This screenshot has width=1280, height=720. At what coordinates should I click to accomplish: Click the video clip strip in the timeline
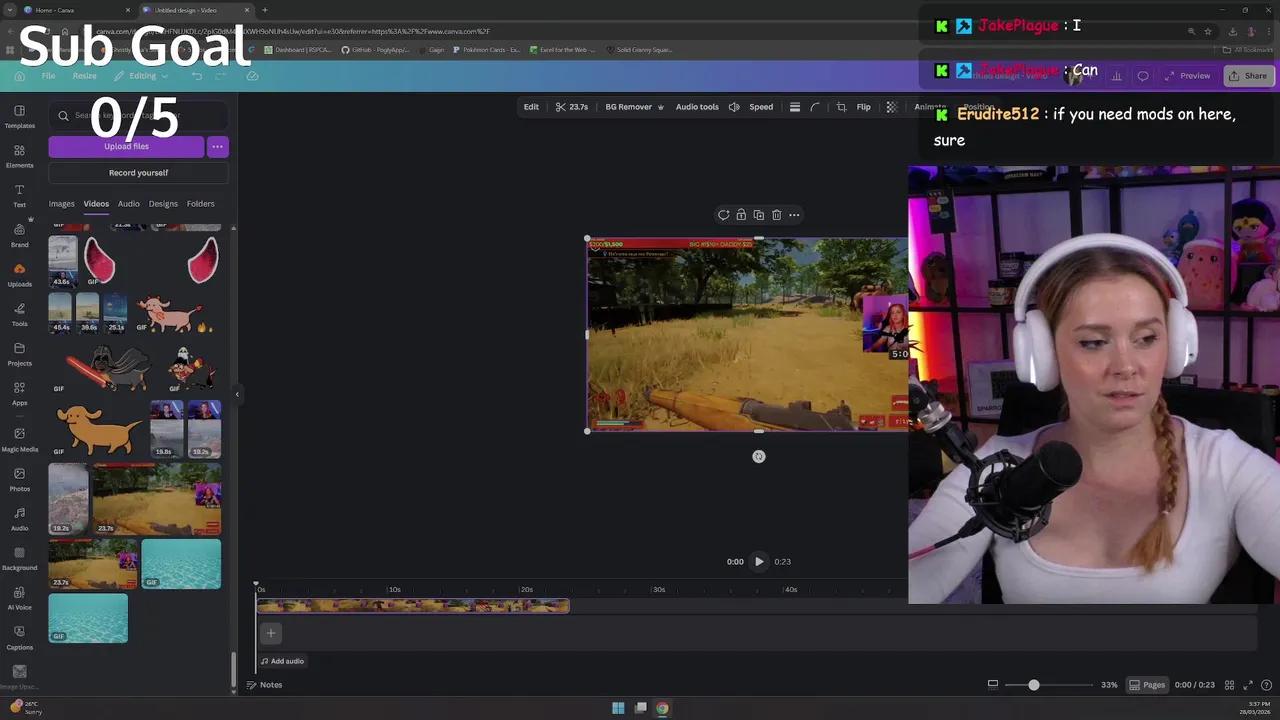pos(413,606)
